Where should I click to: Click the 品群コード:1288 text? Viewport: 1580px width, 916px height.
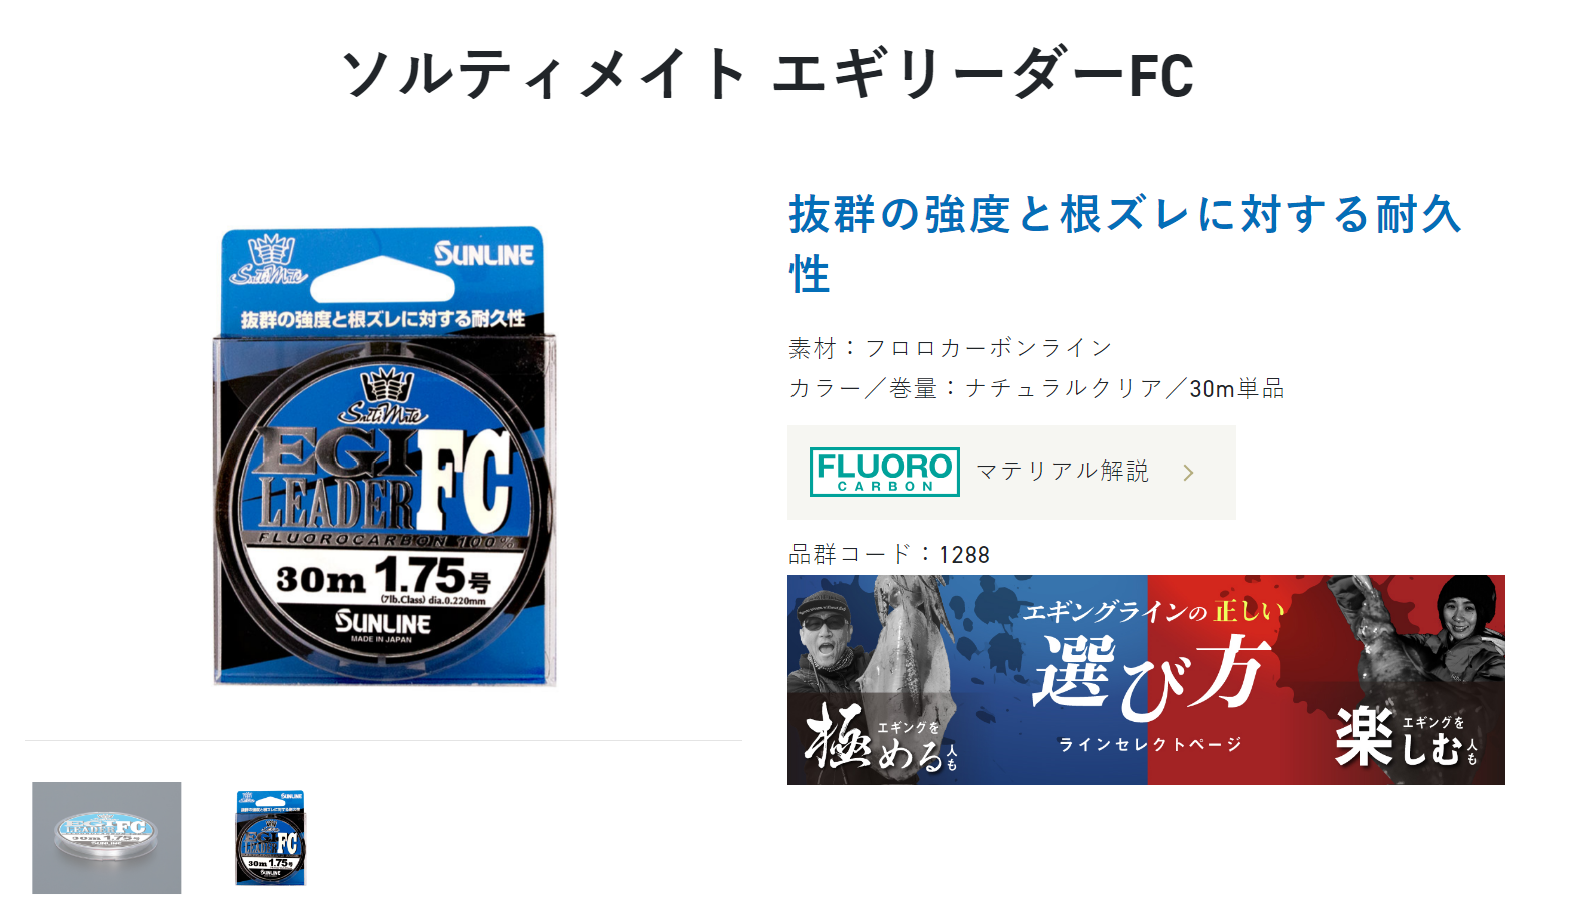(889, 554)
